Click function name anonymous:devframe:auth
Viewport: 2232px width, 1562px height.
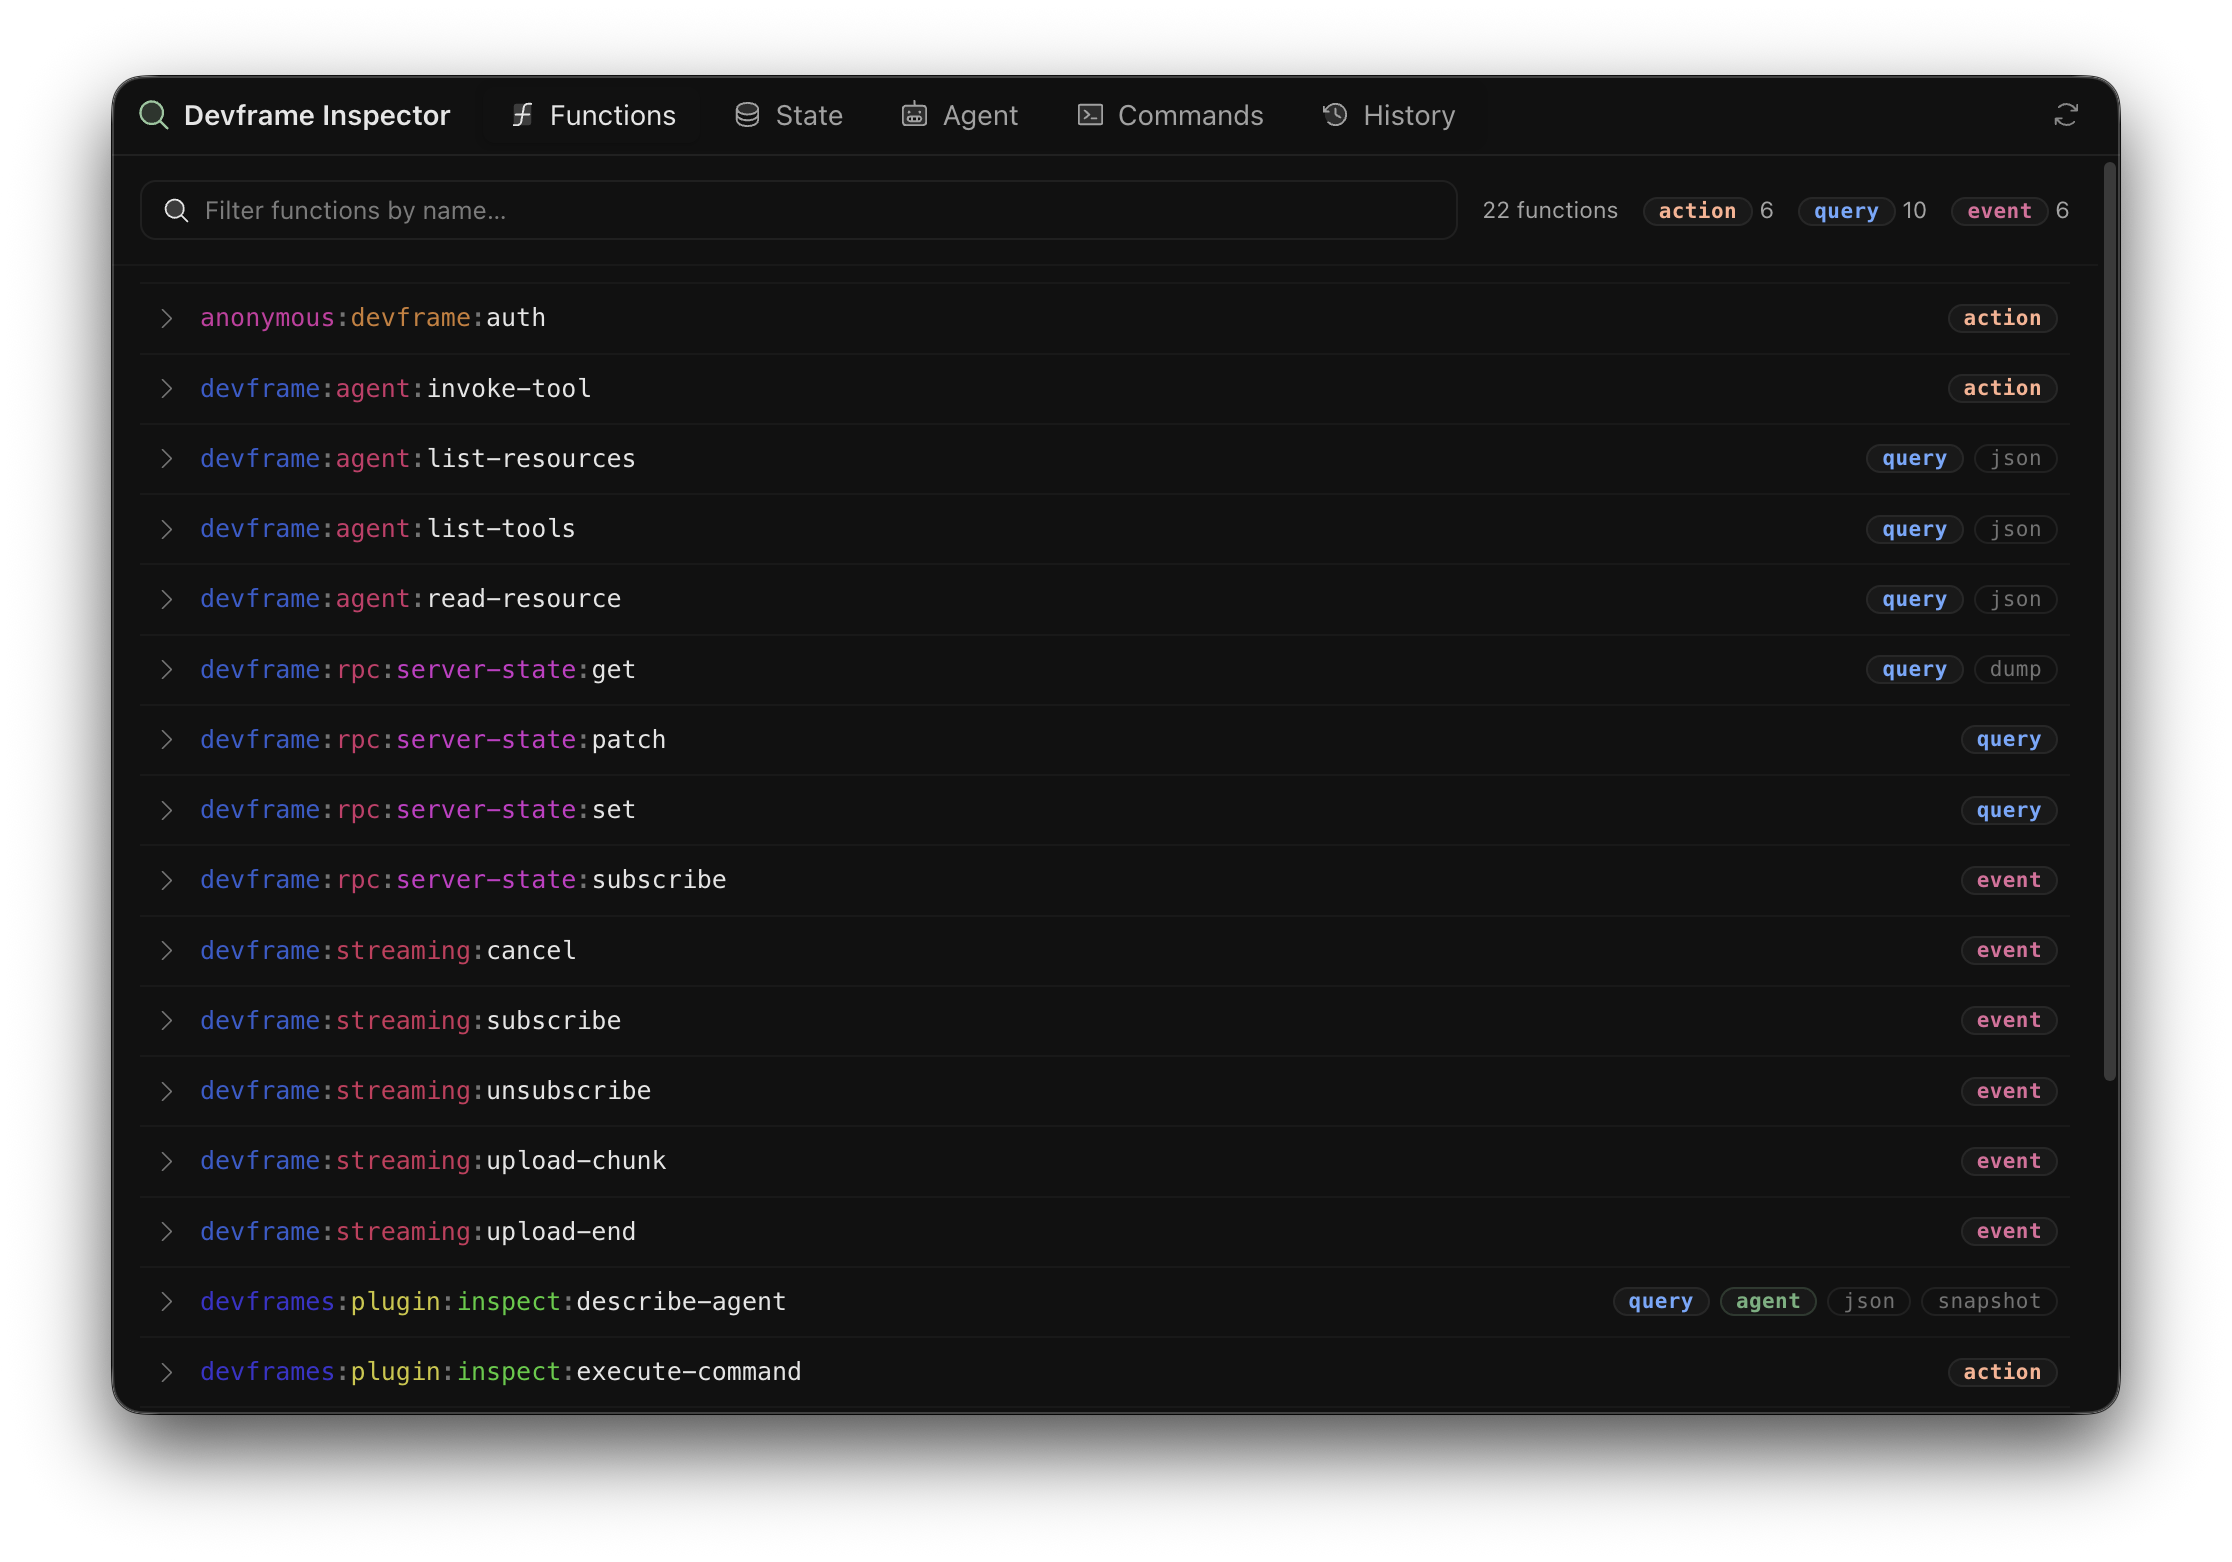coord(373,318)
